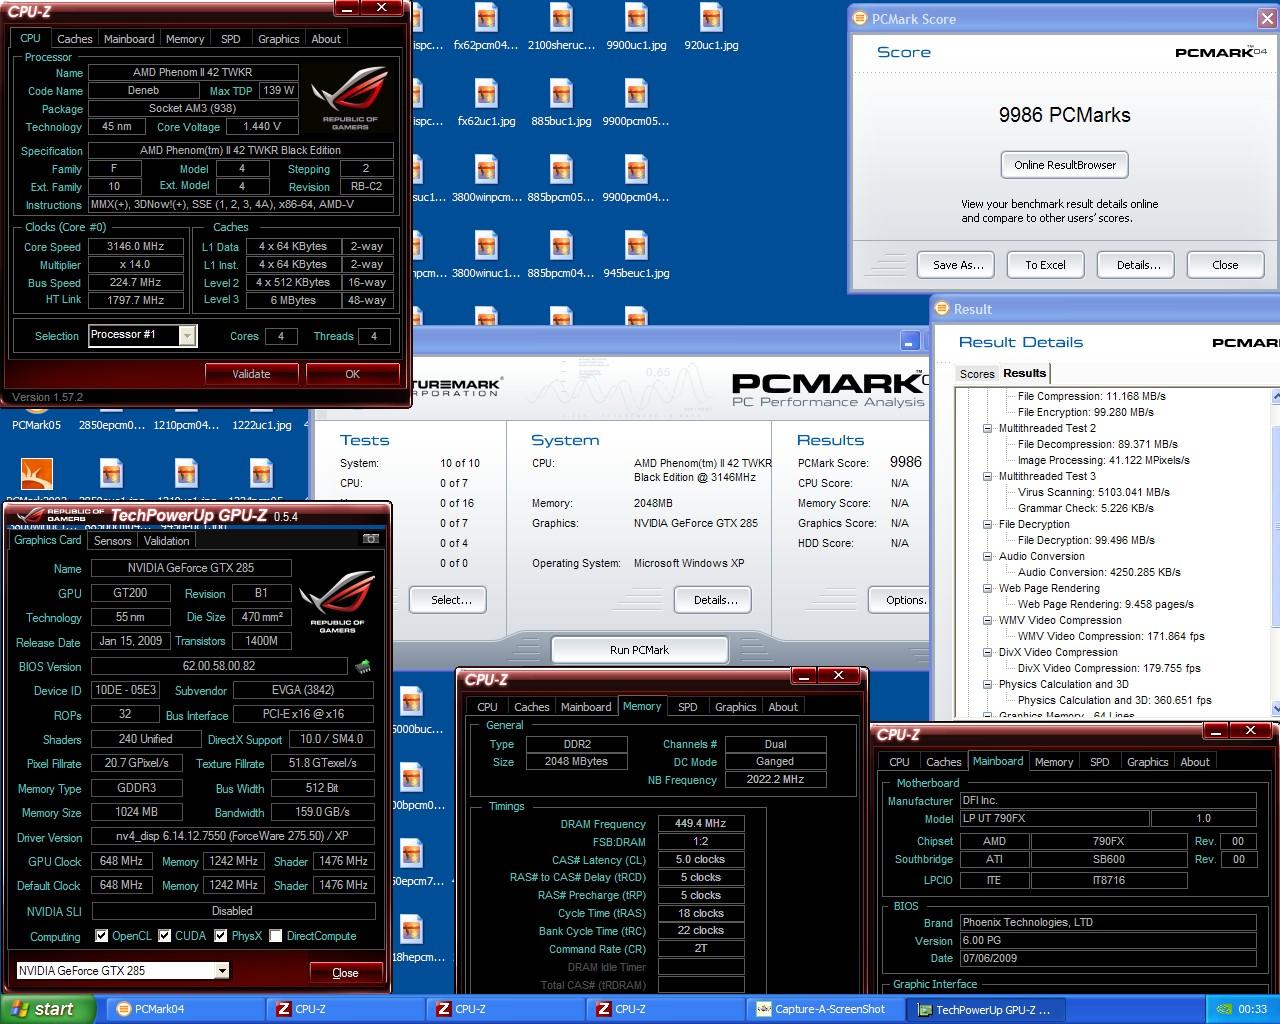Click Save As in PCMark Score dialog

958,265
